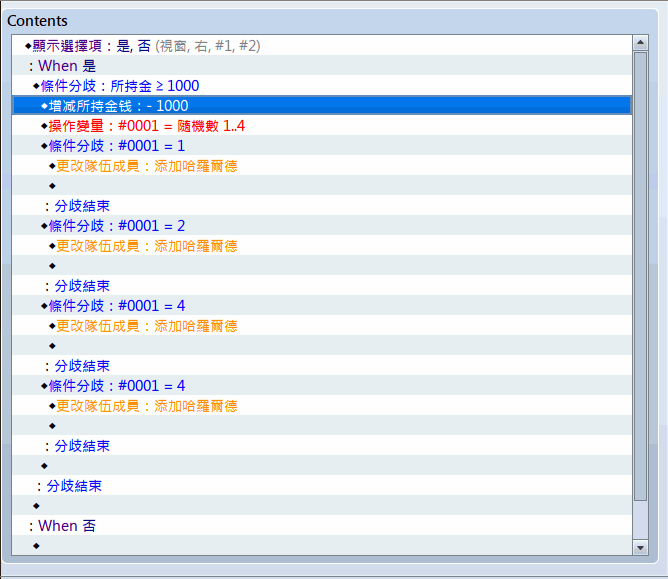
Task: Click the scrollbar down arrow
Action: [x=640, y=548]
